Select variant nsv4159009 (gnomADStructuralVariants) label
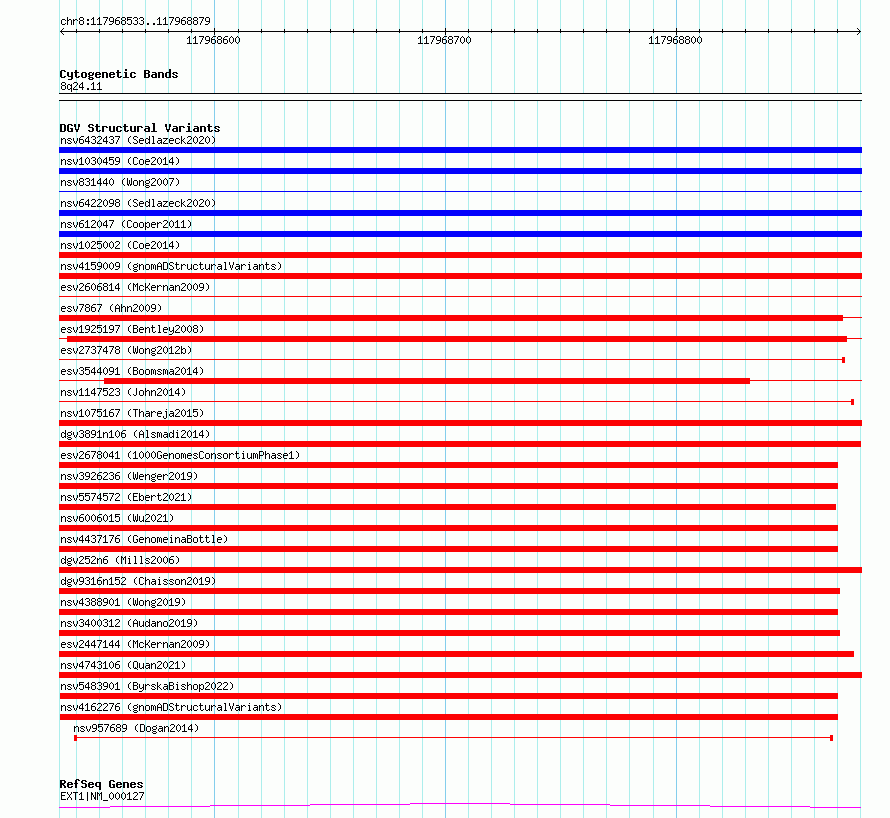This screenshot has width=890, height=818. 171,266
